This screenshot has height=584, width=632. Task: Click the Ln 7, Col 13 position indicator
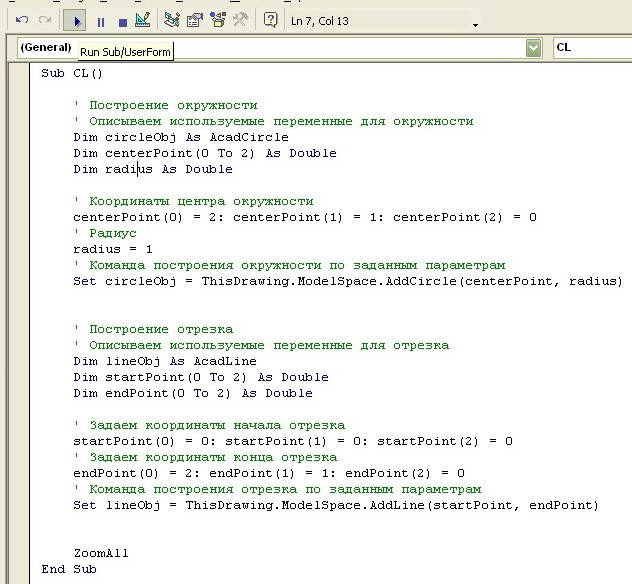(320, 19)
